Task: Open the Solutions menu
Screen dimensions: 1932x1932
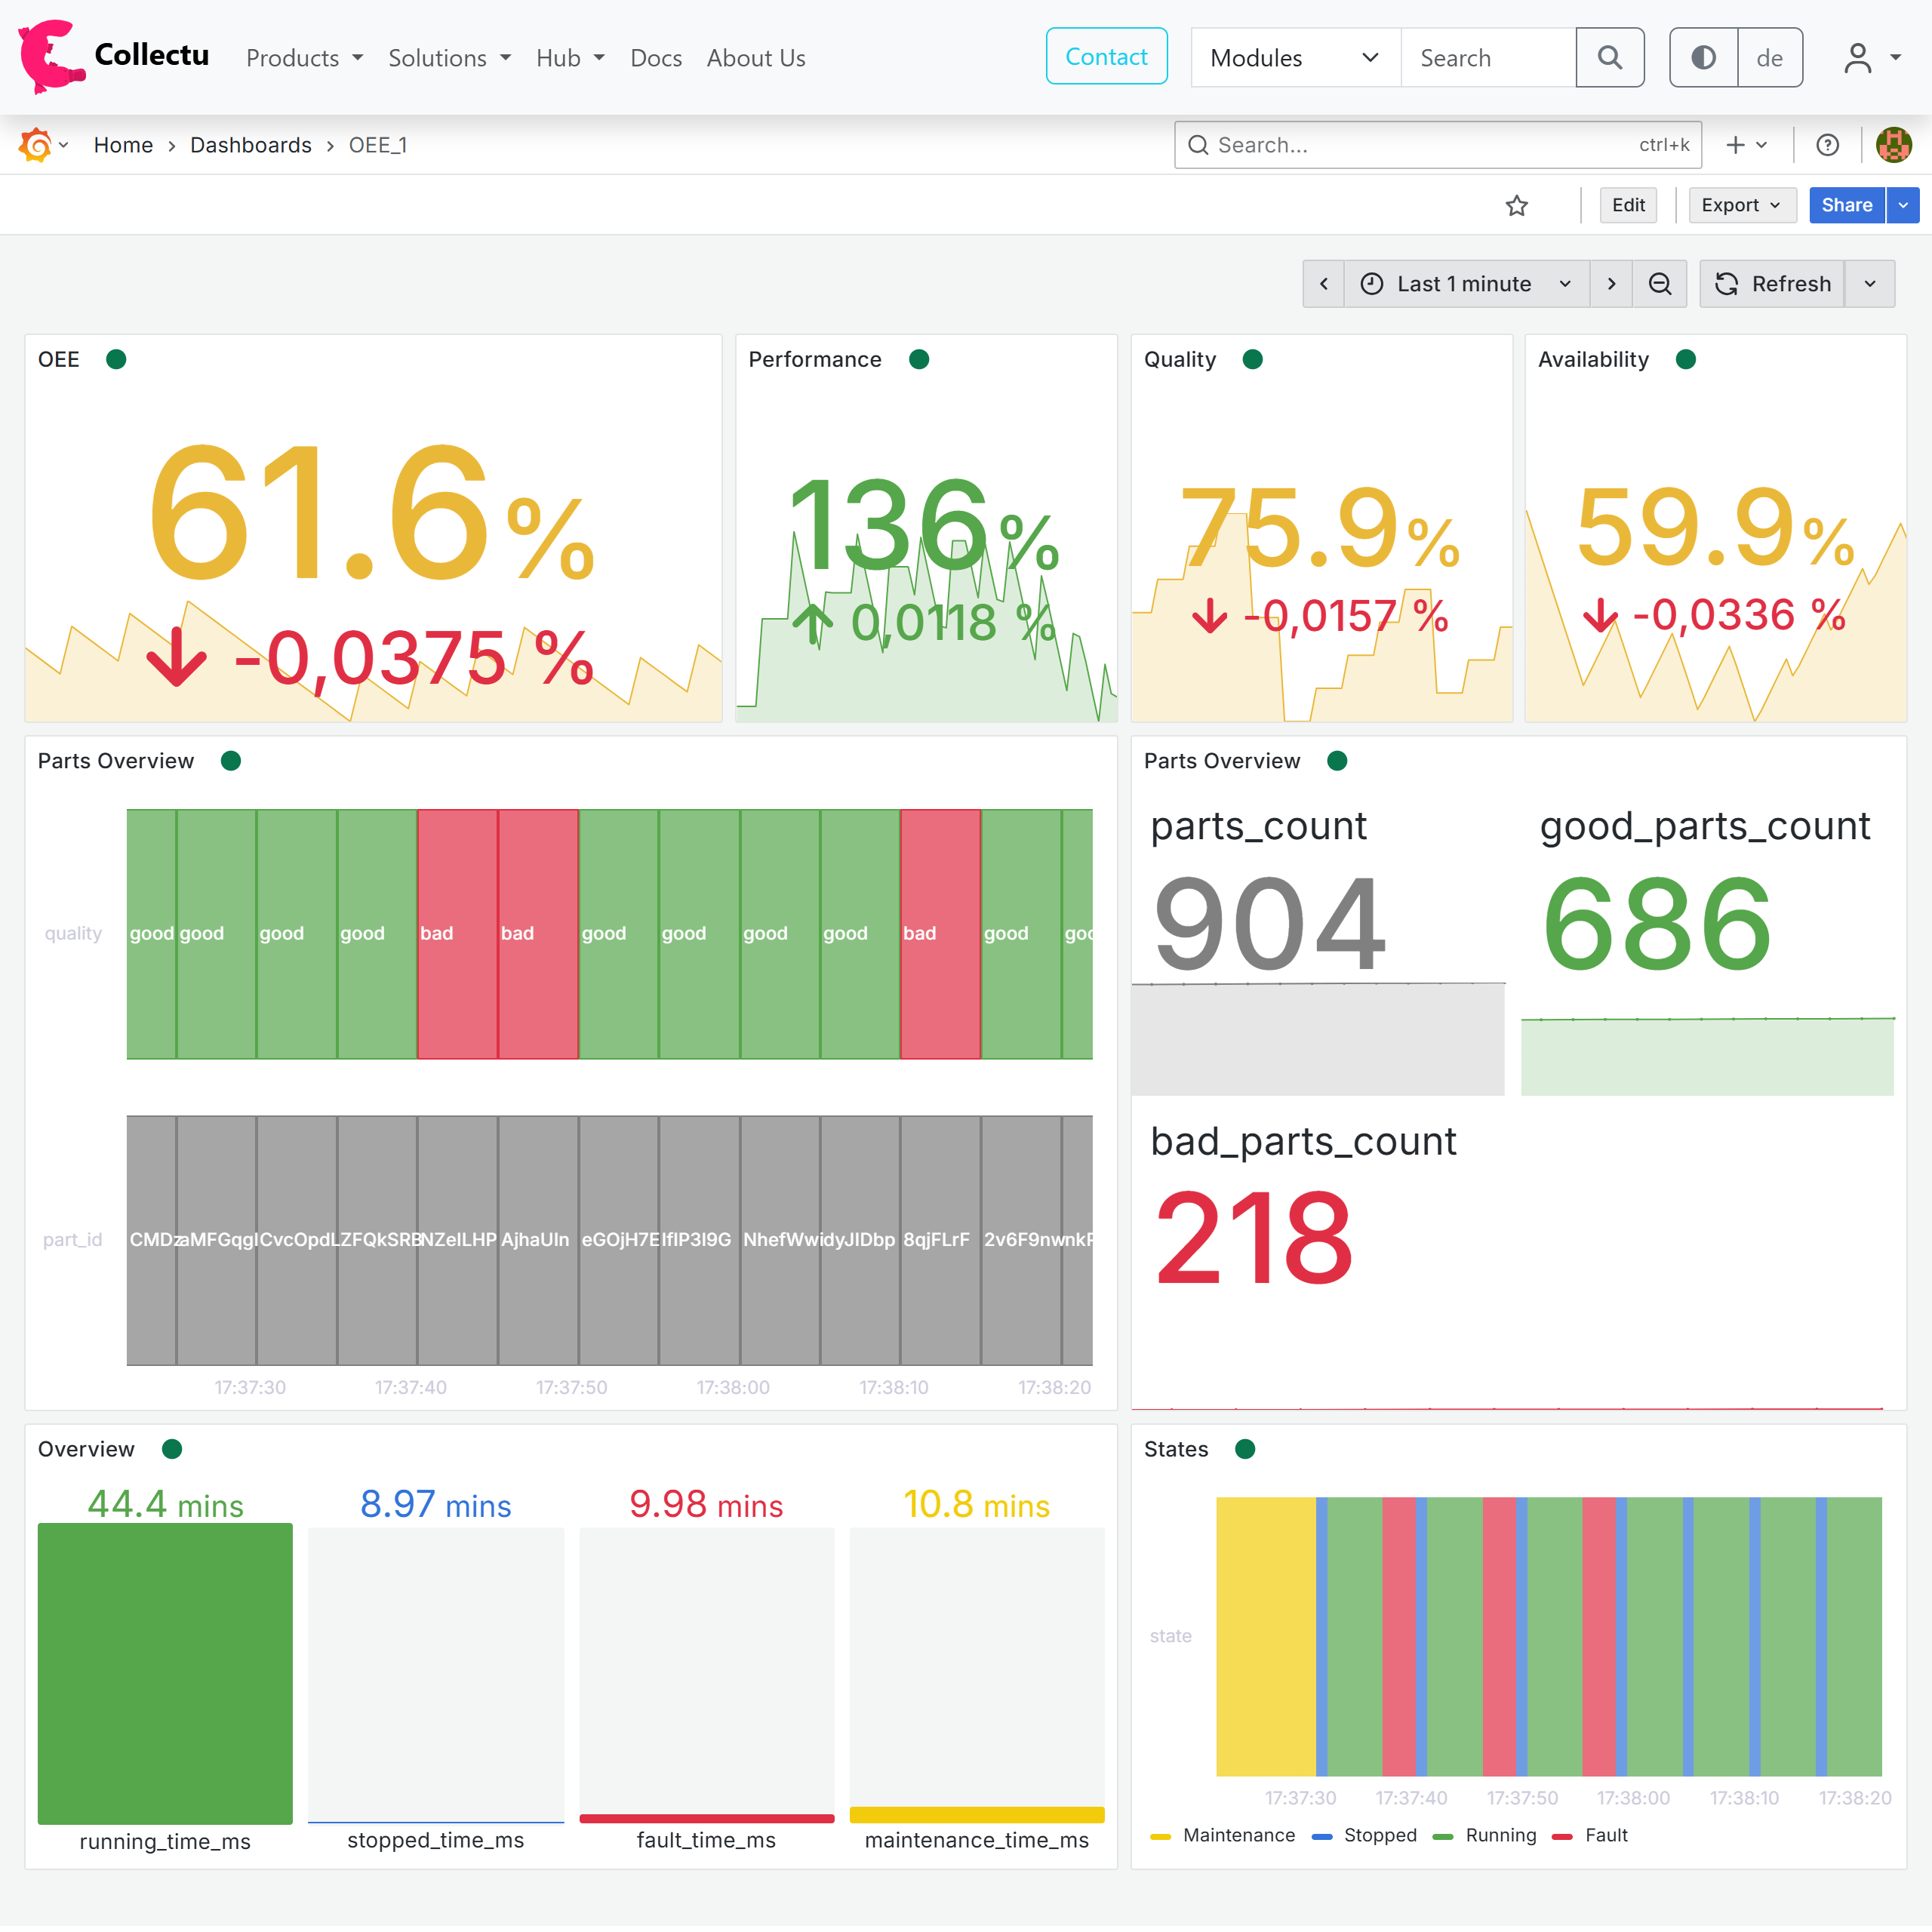Action: pyautogui.click(x=449, y=58)
